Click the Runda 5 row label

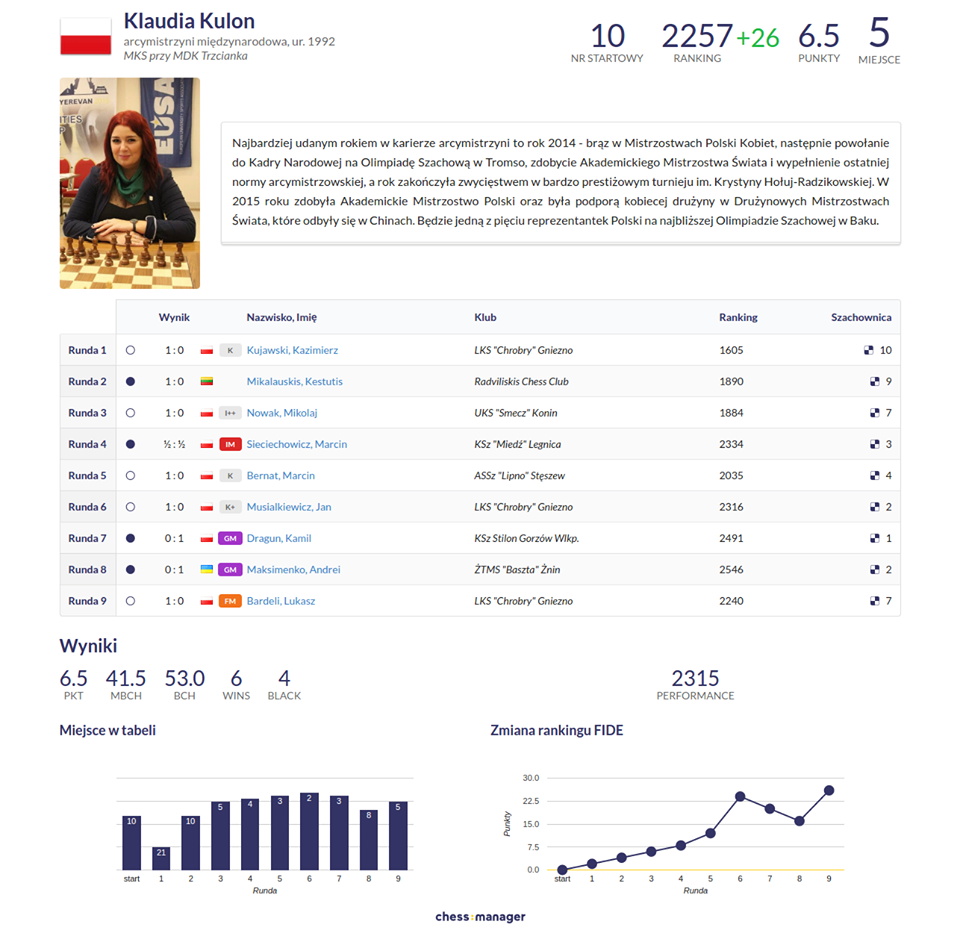87,475
